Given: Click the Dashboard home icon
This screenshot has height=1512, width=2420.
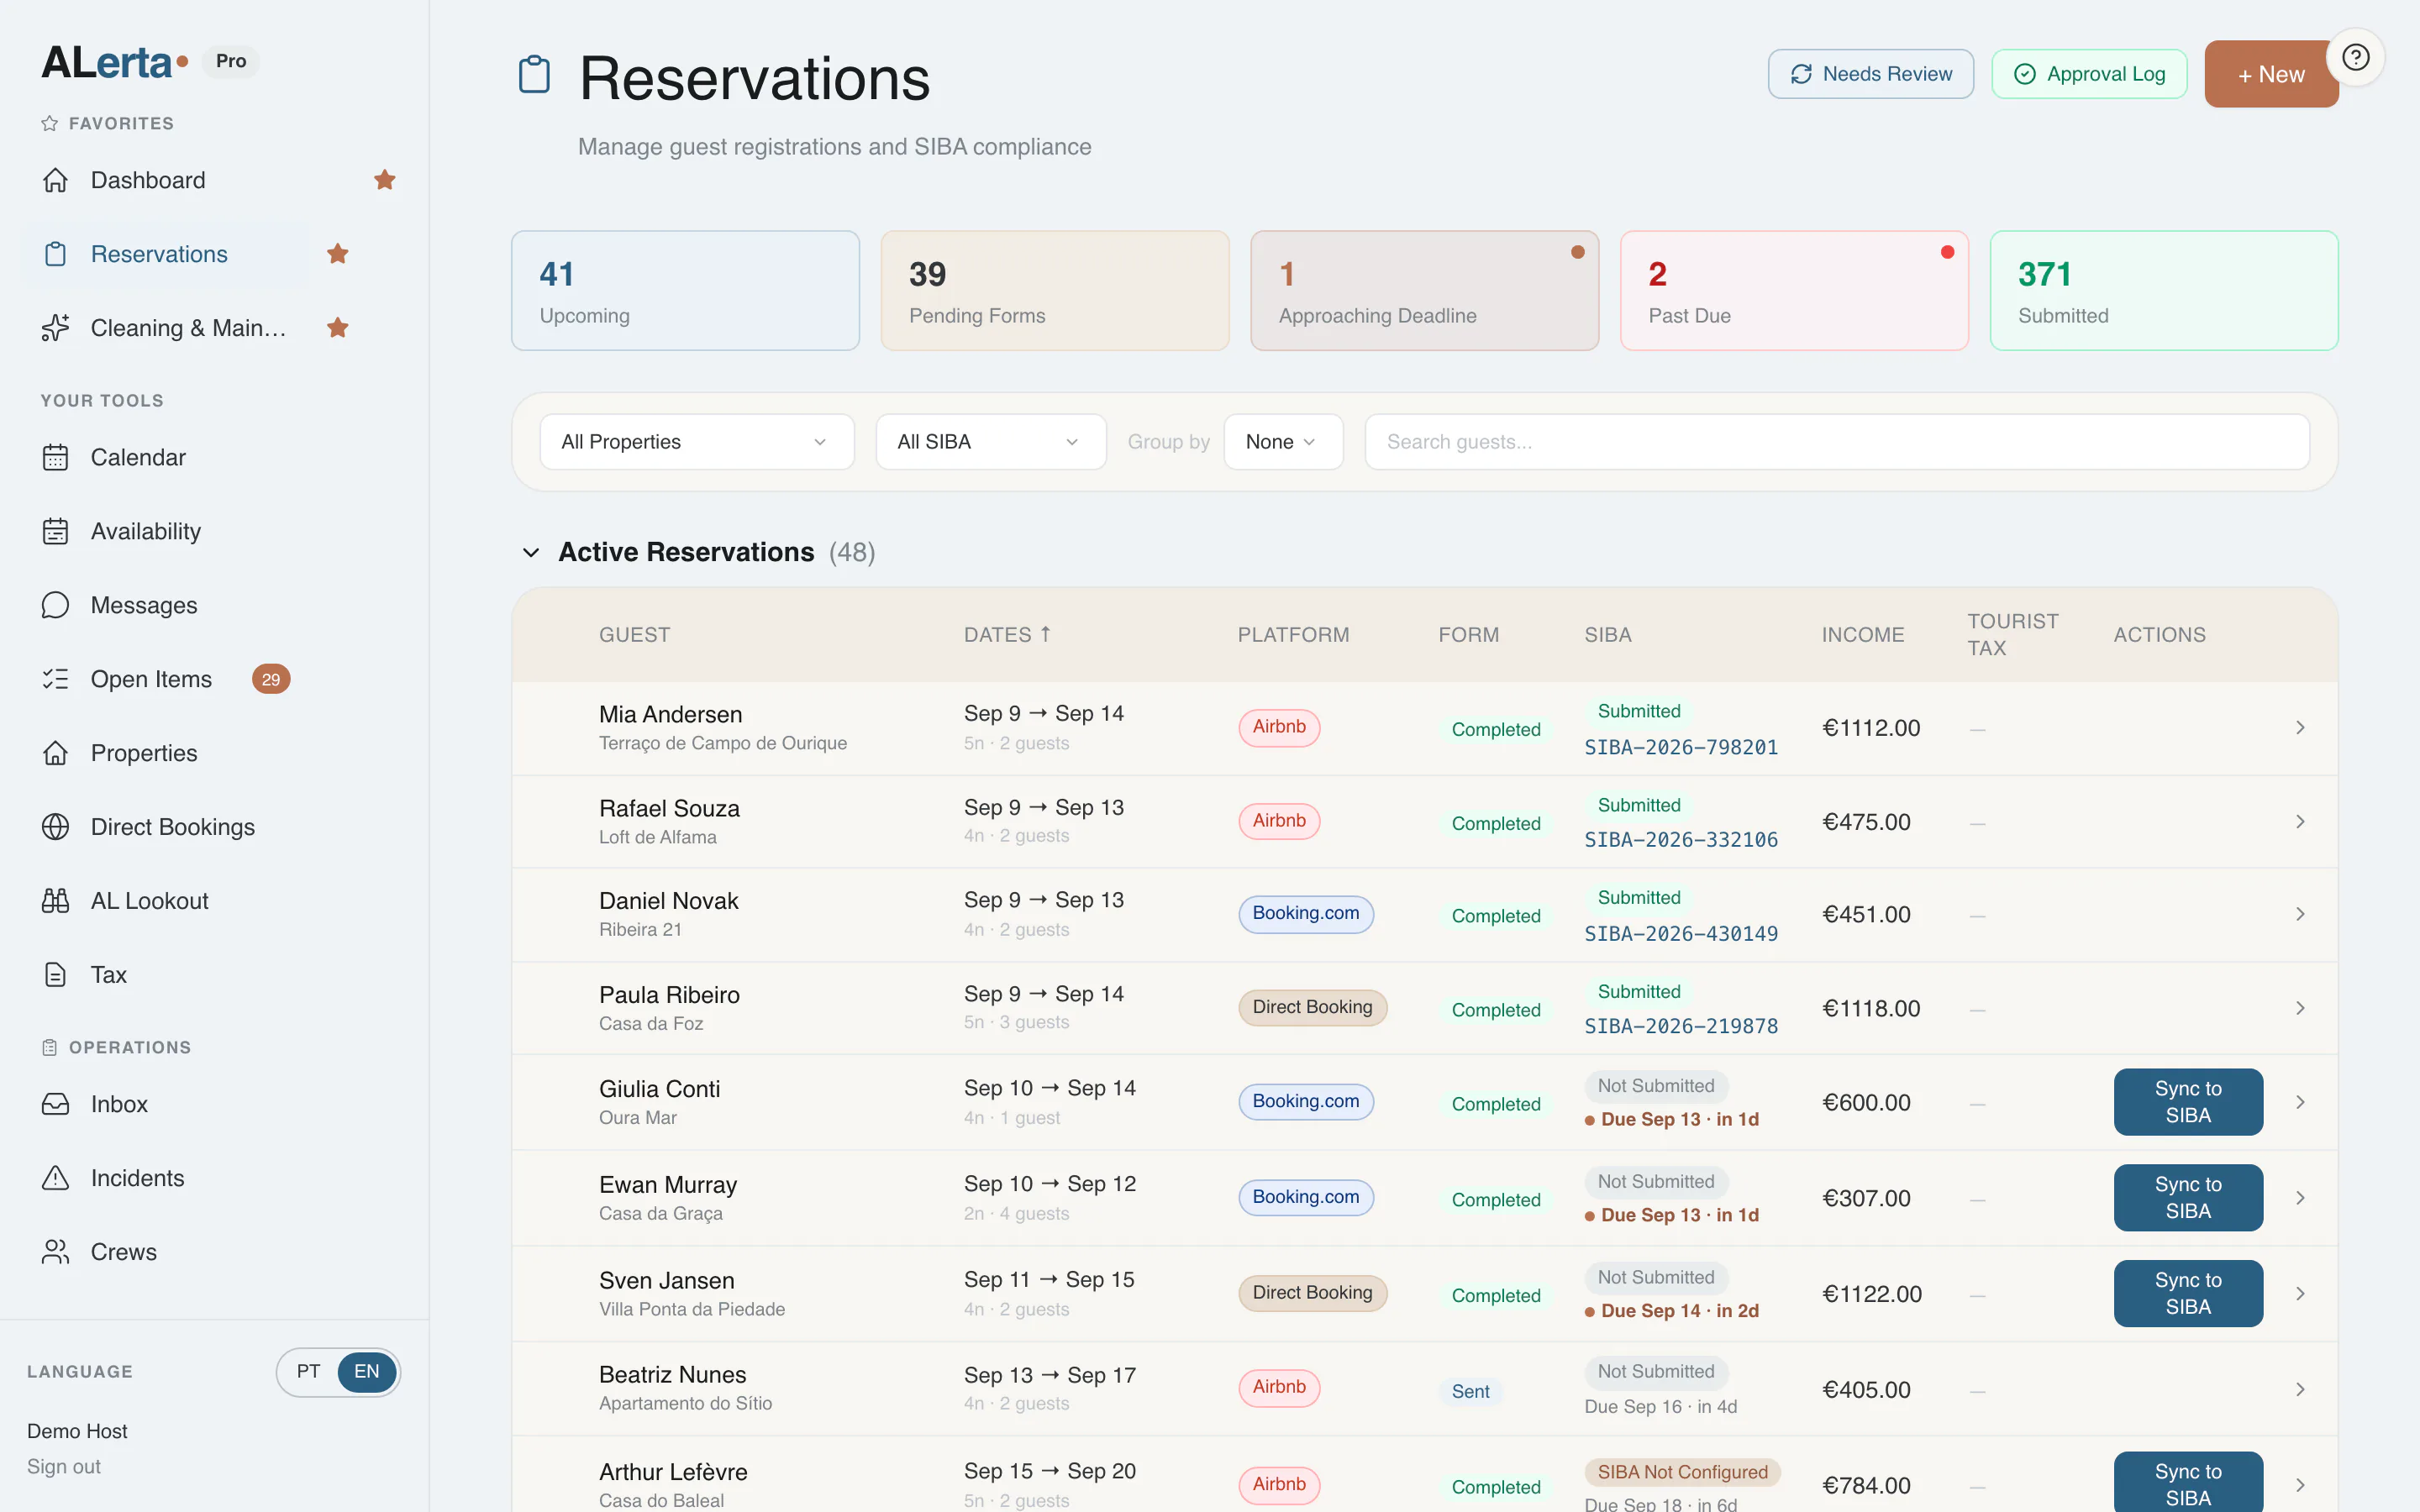Looking at the screenshot, I should [56, 180].
